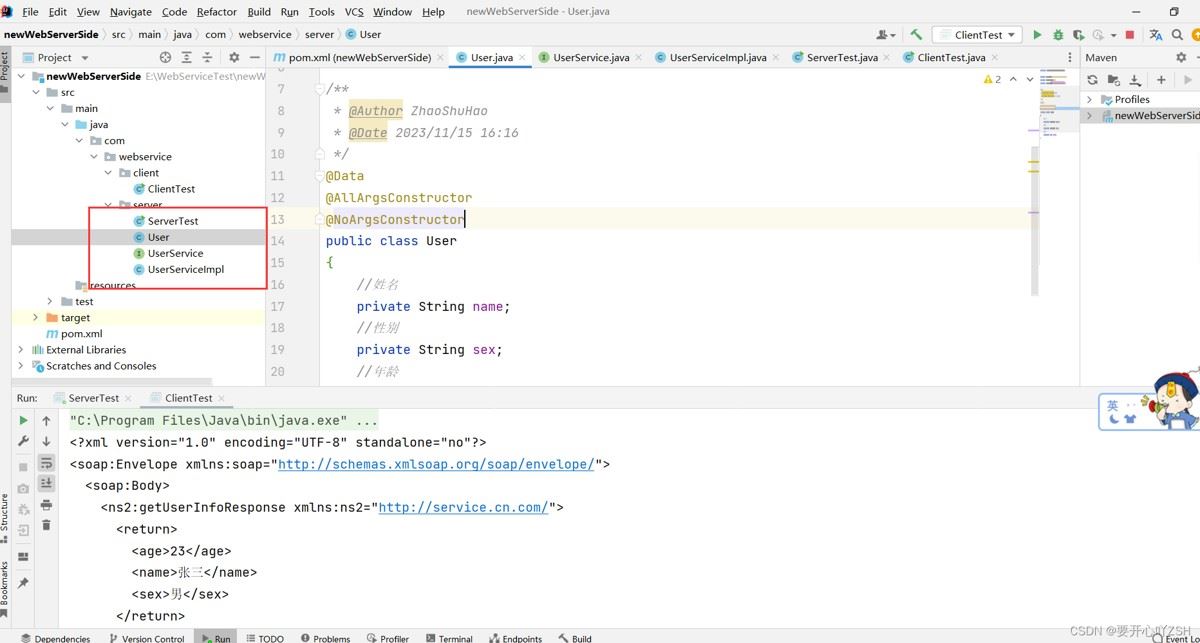Print the Run console output
Image resolution: width=1200 pixels, height=643 pixels.
pos(46,505)
